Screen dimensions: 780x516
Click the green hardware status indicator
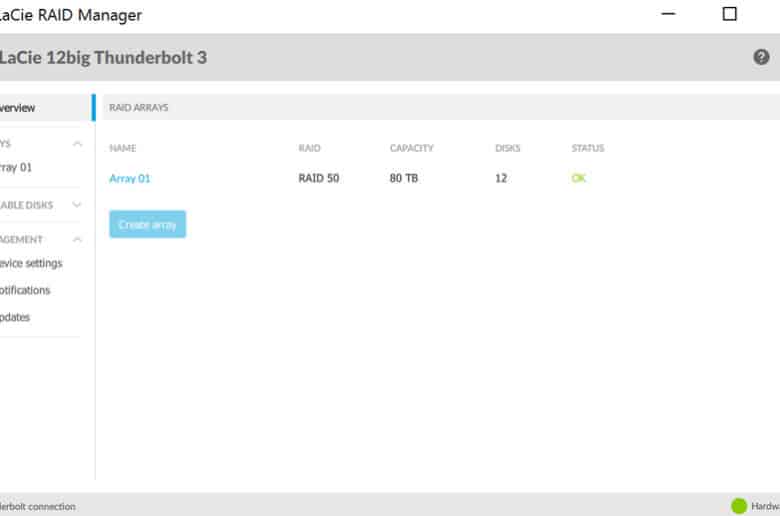pyautogui.click(x=739, y=506)
